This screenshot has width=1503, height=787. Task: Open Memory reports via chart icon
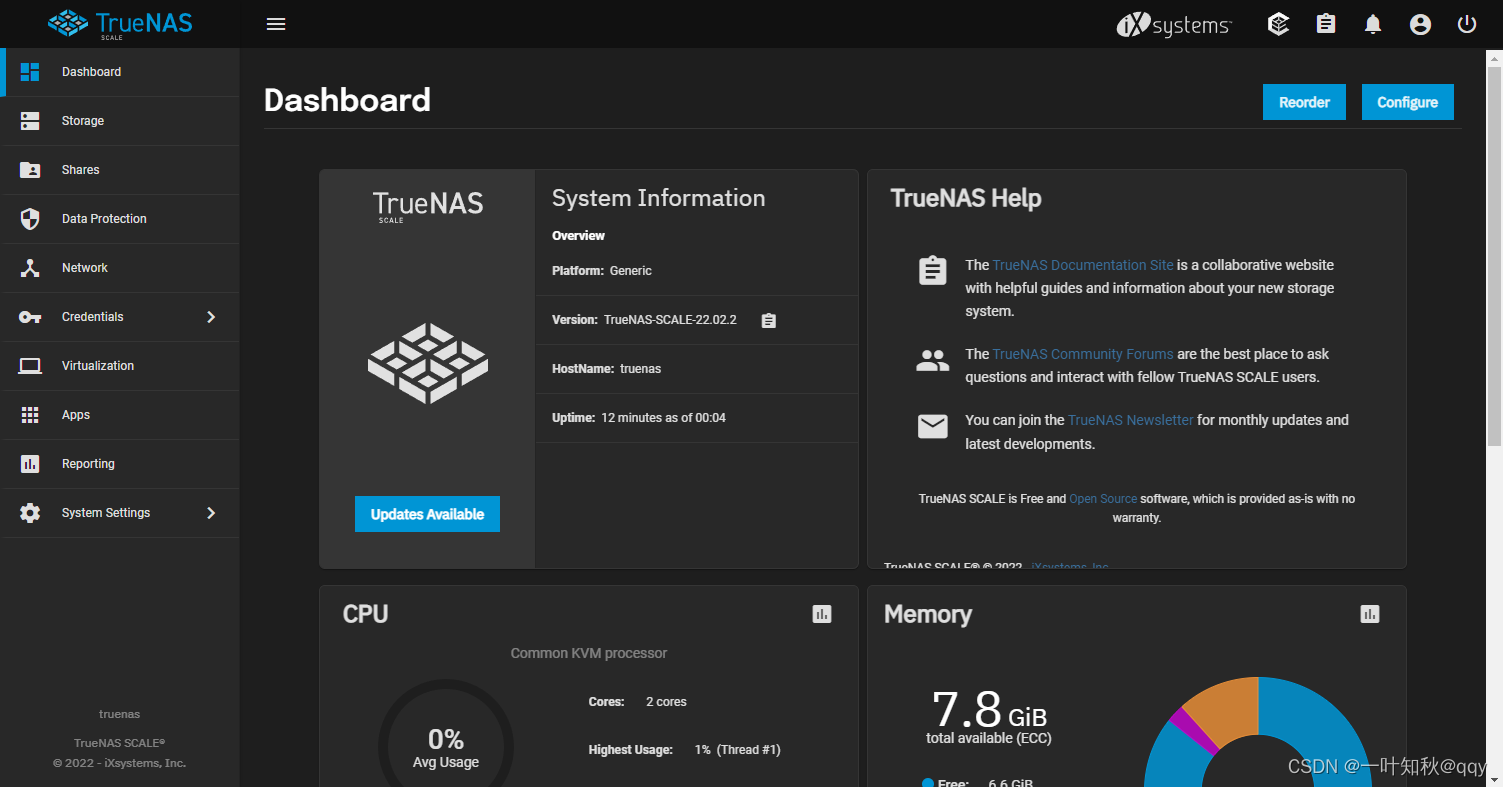(1370, 614)
